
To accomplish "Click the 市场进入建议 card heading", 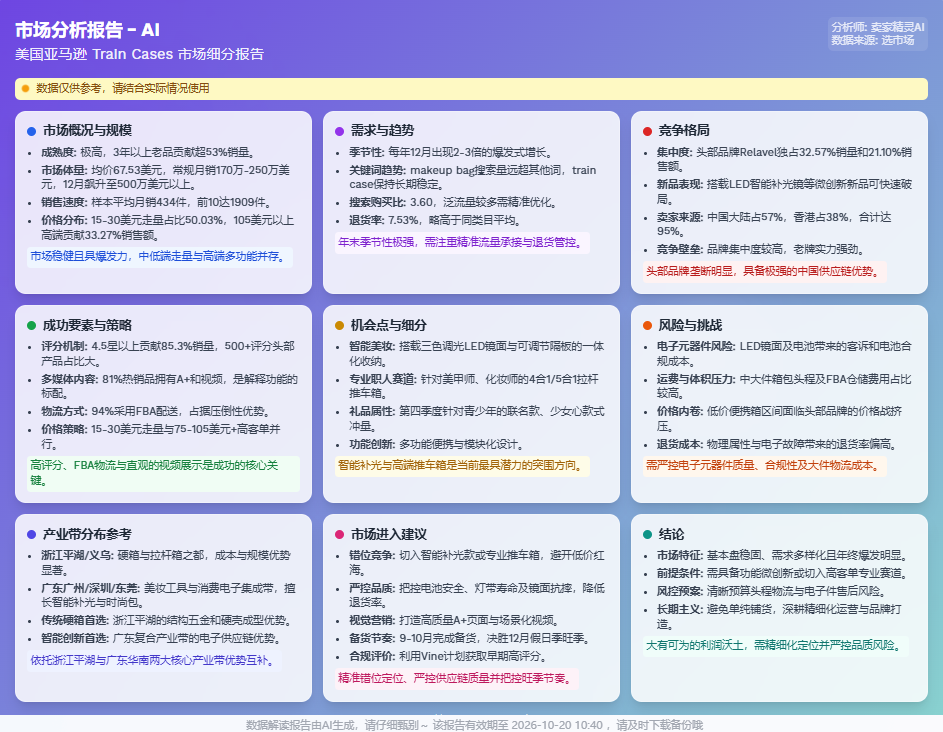I will click(389, 534).
